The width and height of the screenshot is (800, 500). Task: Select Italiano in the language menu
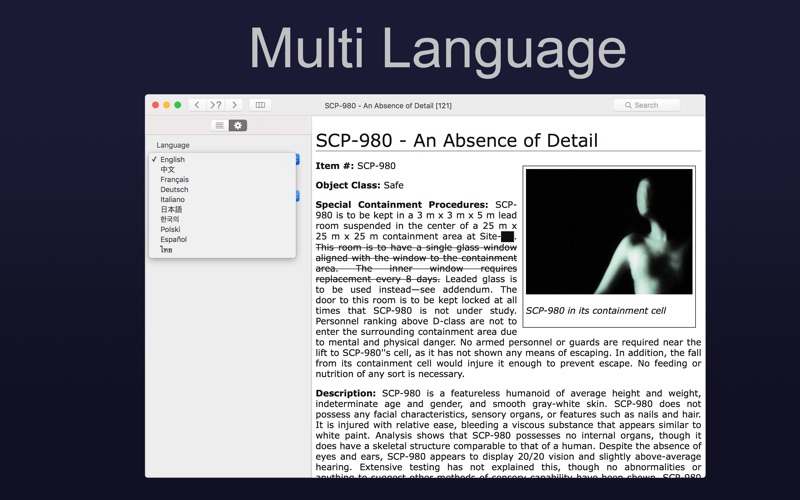coord(222,199)
